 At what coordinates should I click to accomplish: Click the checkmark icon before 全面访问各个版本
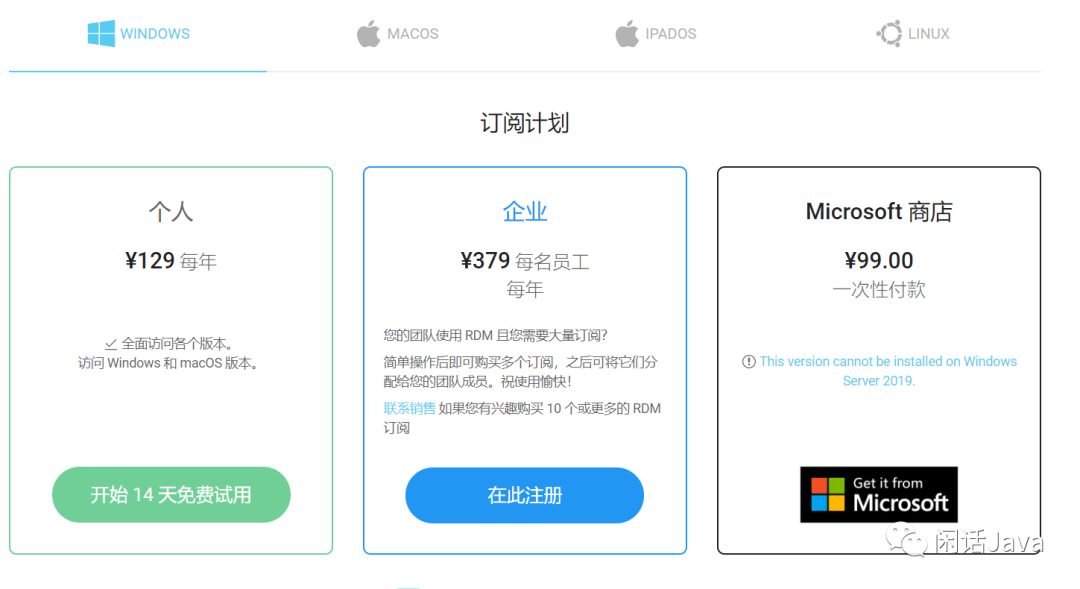coord(111,344)
